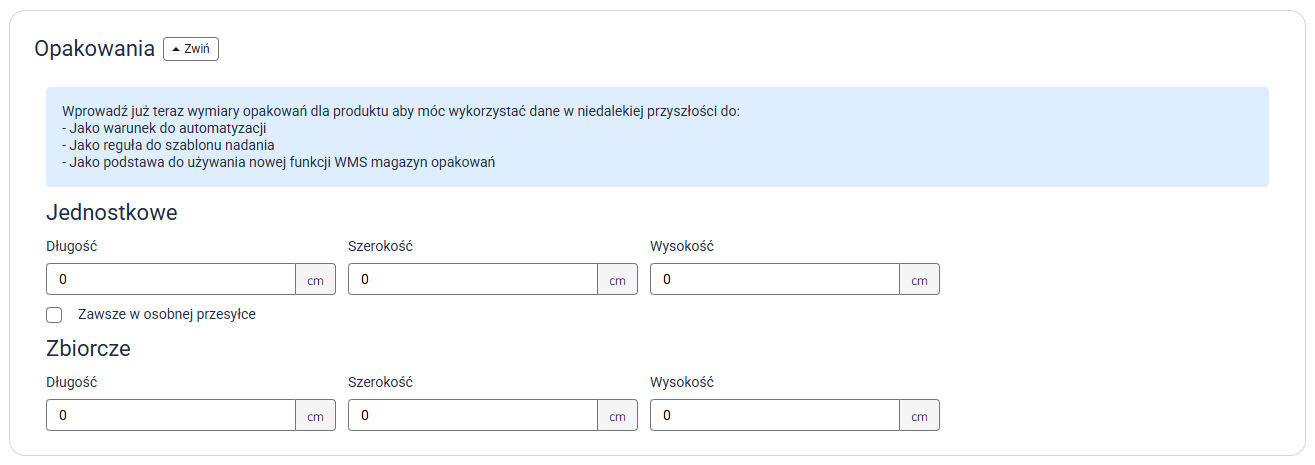The height and width of the screenshot is (465, 1315).
Task: Click the cm unit beside Zbiorcze Szerokość
Action: pyautogui.click(x=617, y=415)
